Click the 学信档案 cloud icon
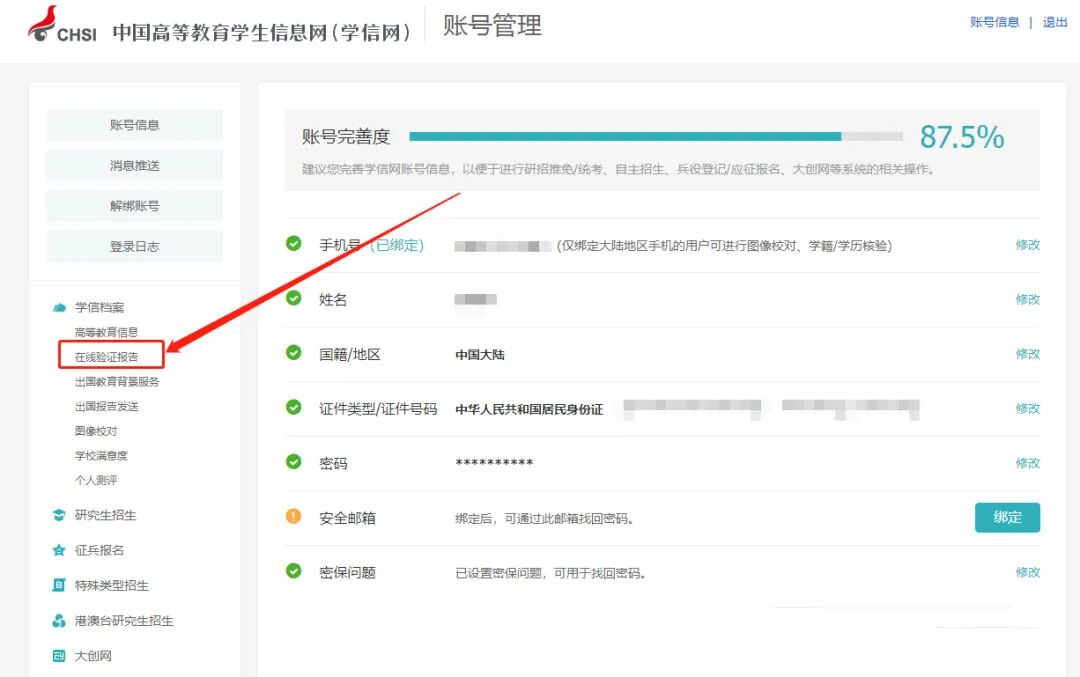 59,307
